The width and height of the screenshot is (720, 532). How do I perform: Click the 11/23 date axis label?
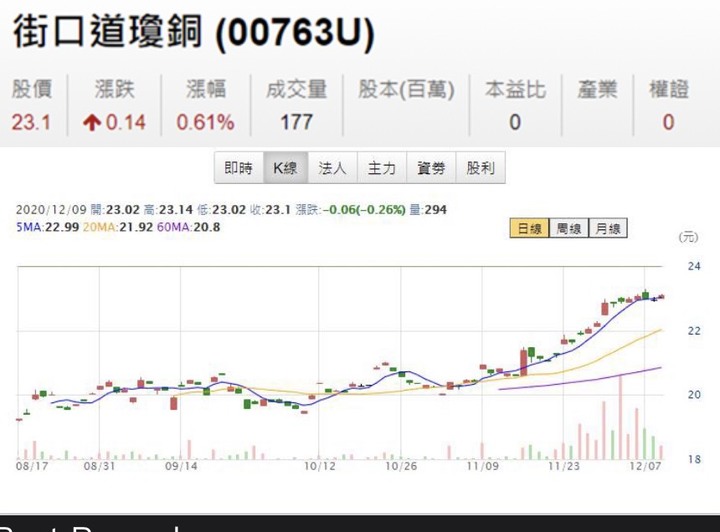[564, 467]
